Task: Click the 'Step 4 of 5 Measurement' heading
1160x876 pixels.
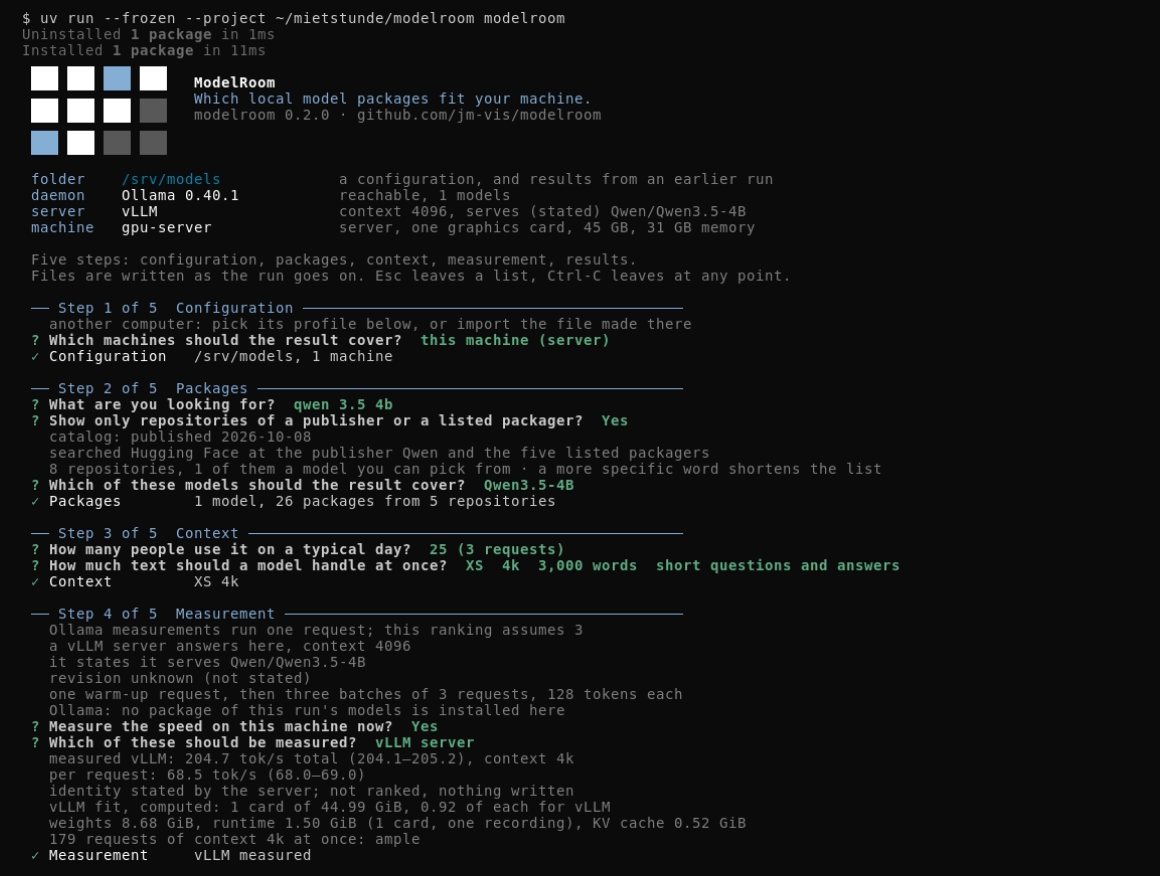Action: [x=166, y=614]
